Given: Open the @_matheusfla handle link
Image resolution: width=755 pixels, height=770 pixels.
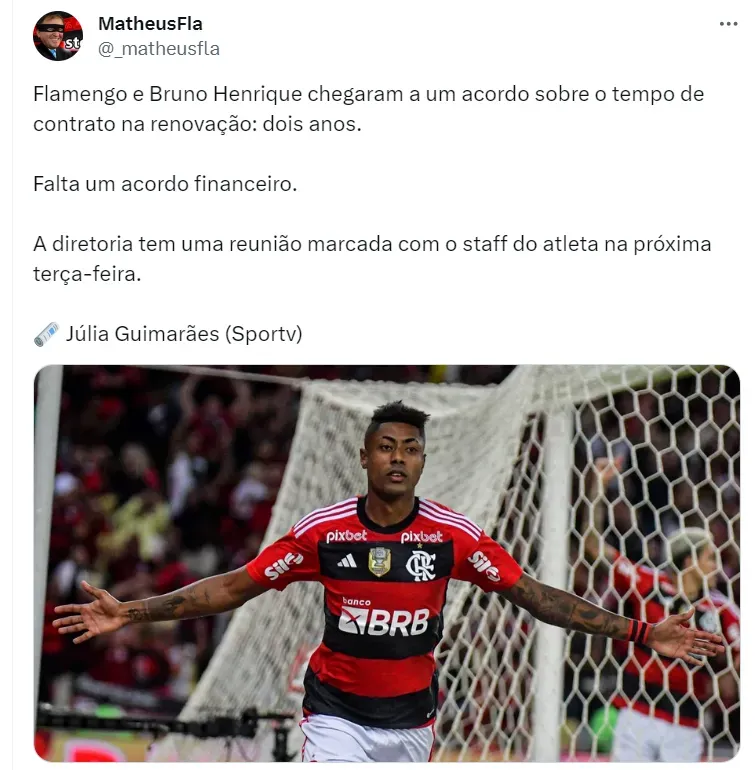Looking at the screenshot, I should (159, 49).
